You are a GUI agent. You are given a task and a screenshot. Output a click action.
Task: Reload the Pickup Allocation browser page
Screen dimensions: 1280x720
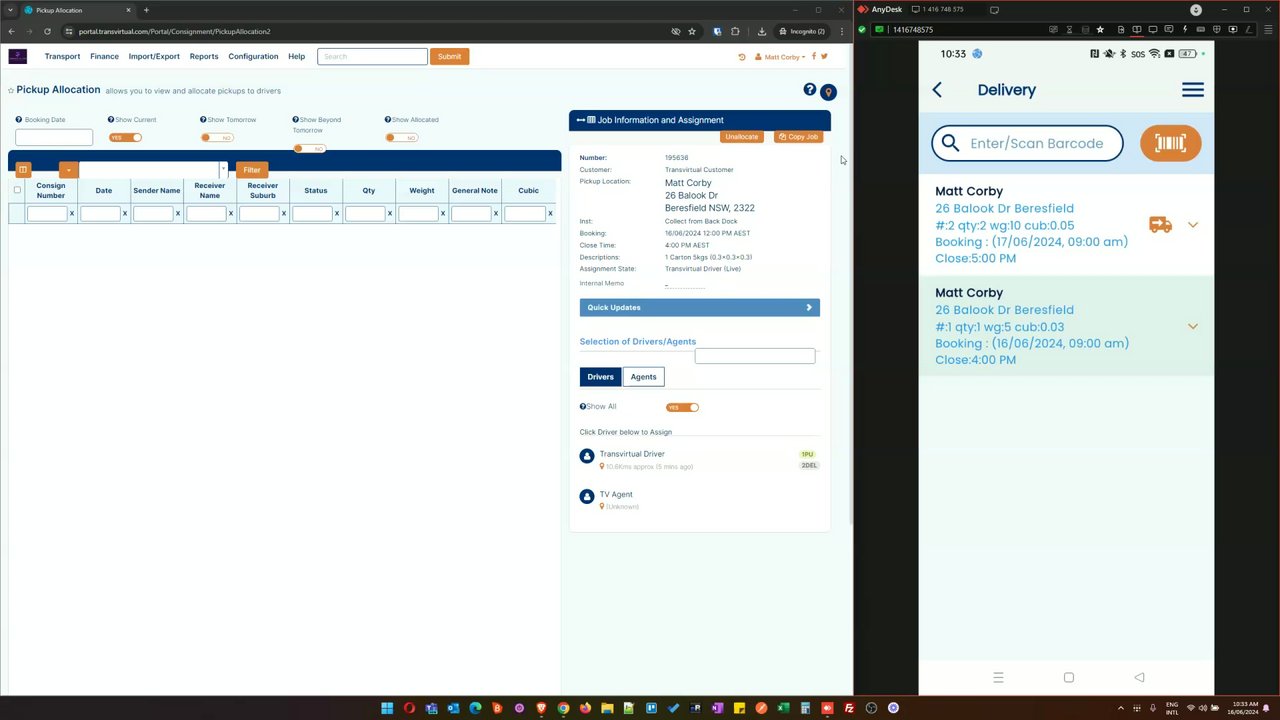tap(46, 31)
